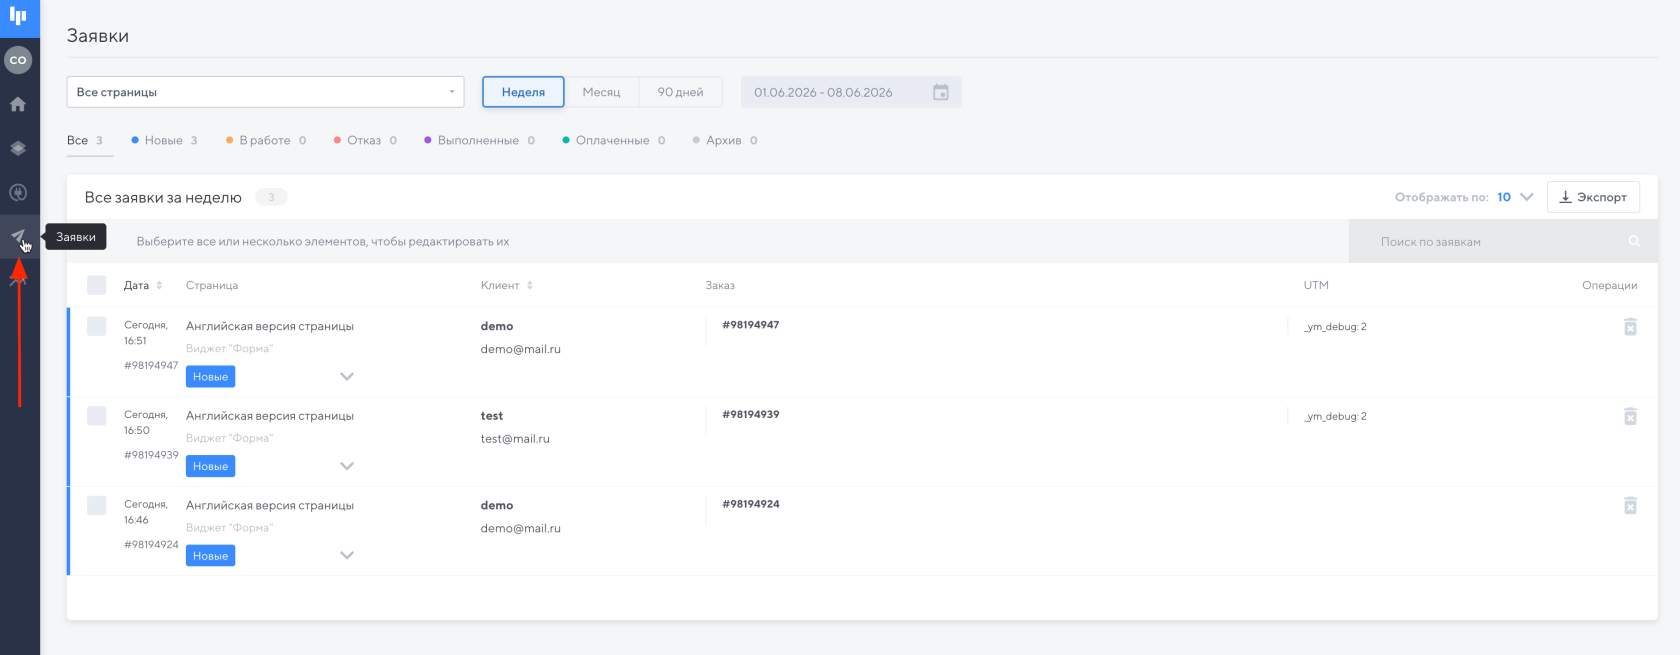The height and width of the screenshot is (655, 1680).
Task: Click email test@mail.ru
Action: [515, 439]
